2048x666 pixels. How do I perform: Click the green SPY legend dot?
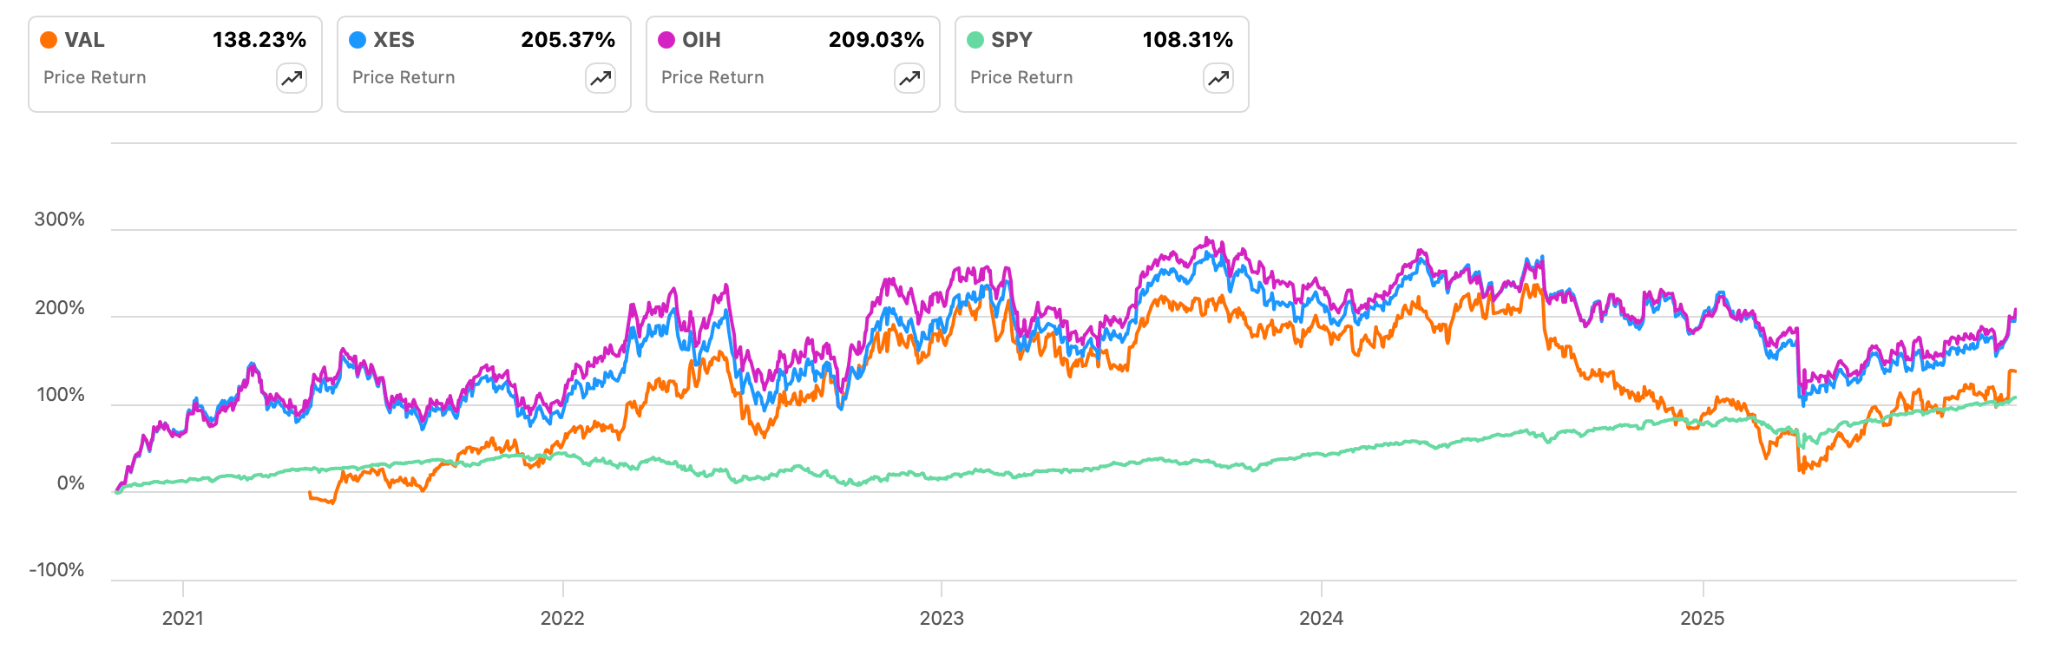click(976, 41)
